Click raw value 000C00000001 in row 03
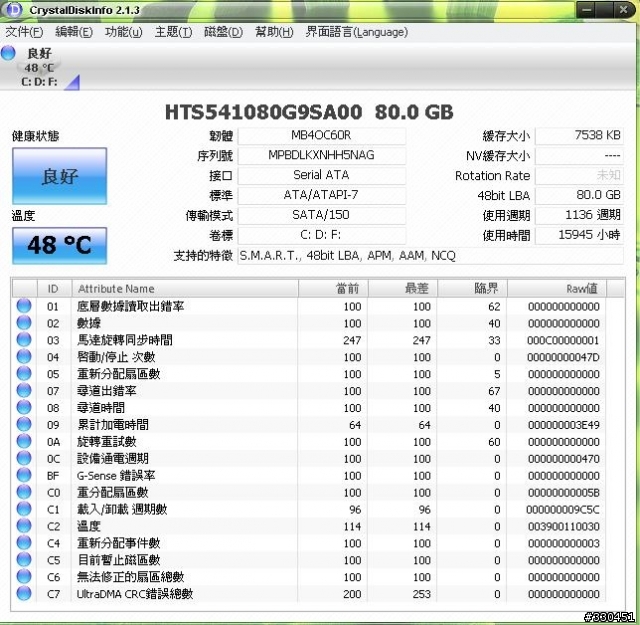The height and width of the screenshot is (625, 640). 563,340
